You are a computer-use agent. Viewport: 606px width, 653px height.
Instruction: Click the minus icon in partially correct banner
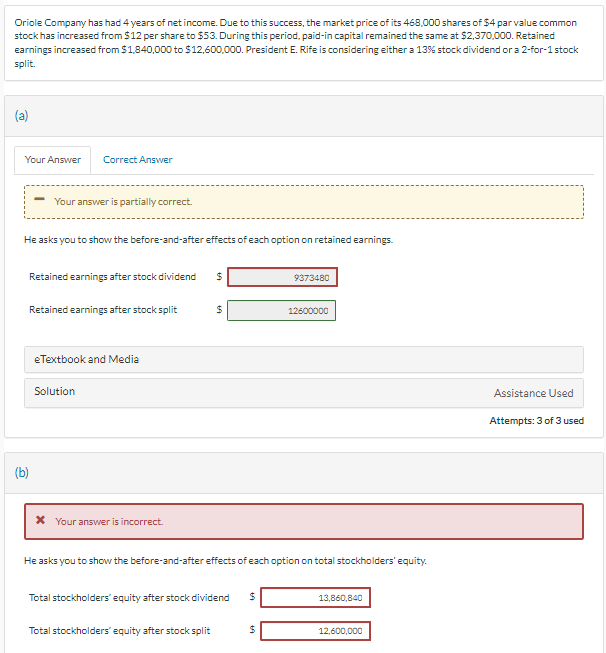[x=38, y=201]
